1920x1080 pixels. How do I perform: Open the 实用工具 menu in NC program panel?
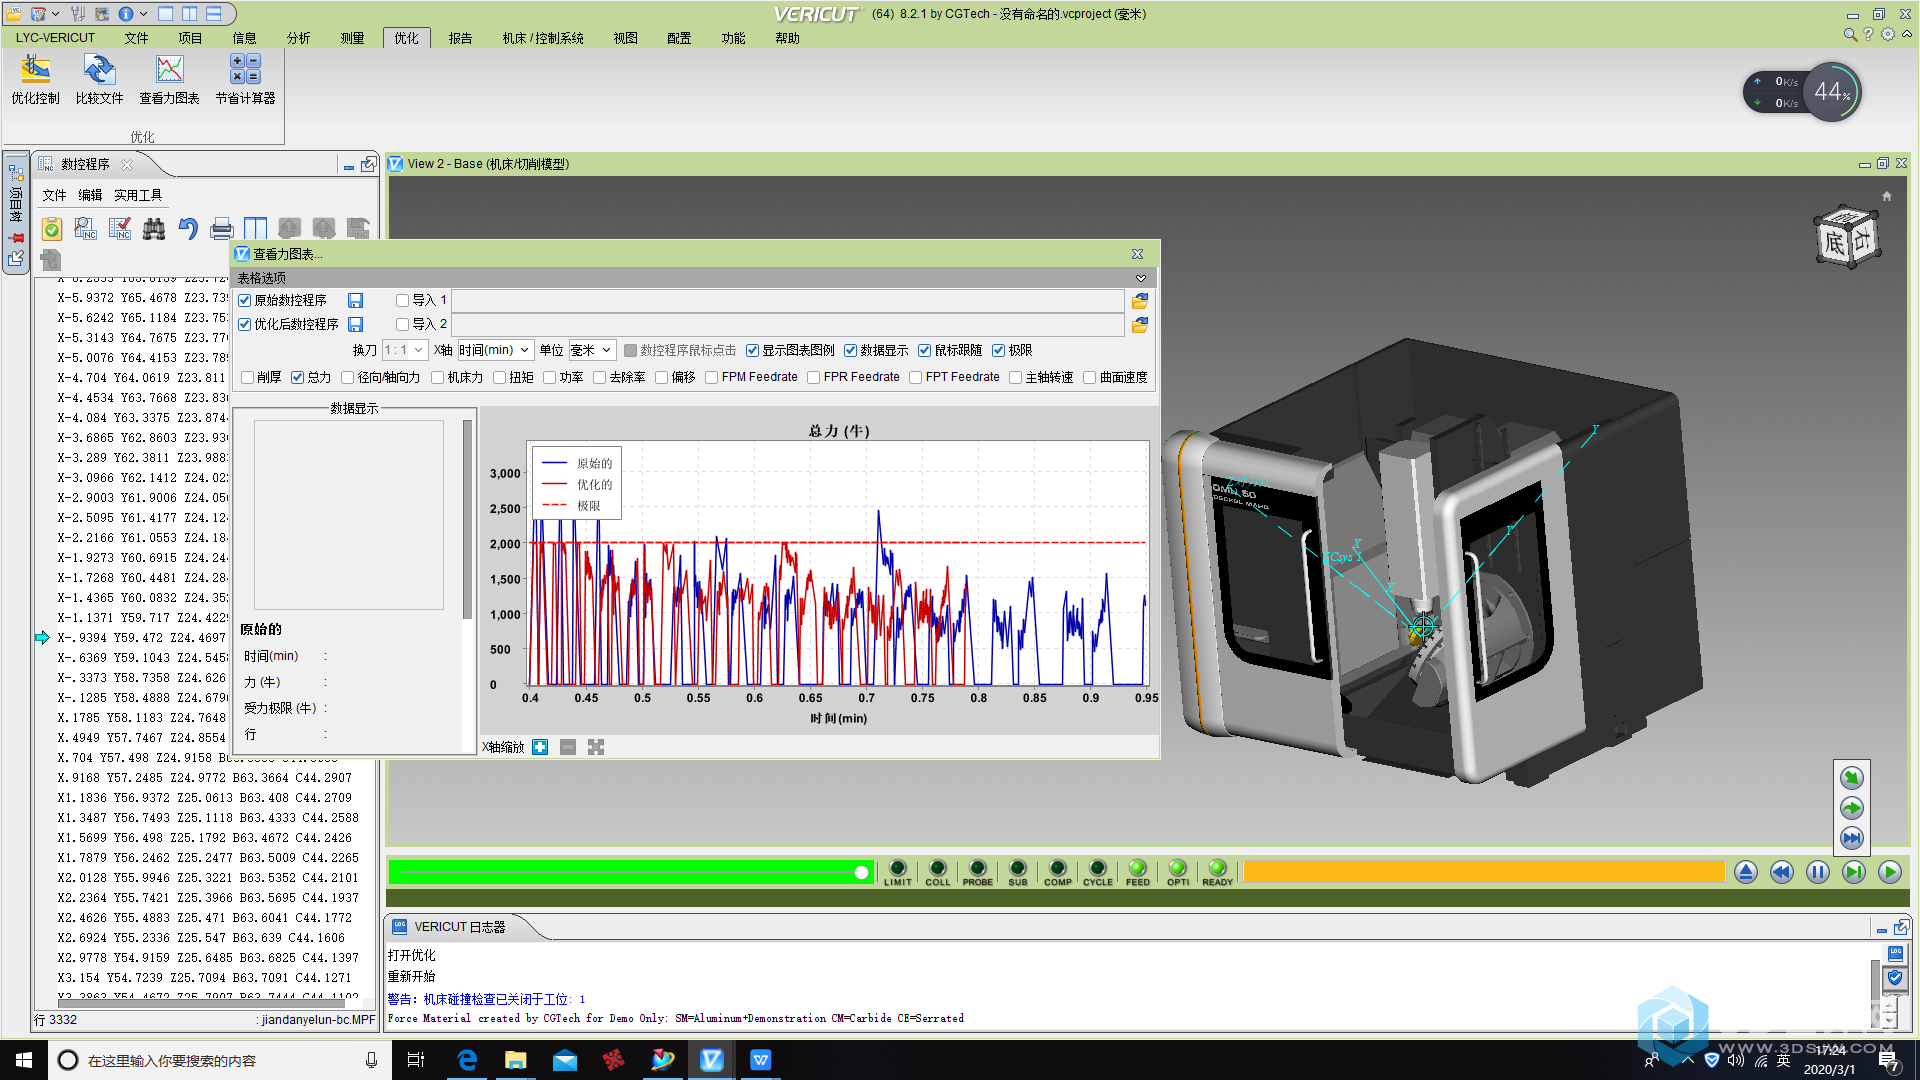(x=138, y=195)
